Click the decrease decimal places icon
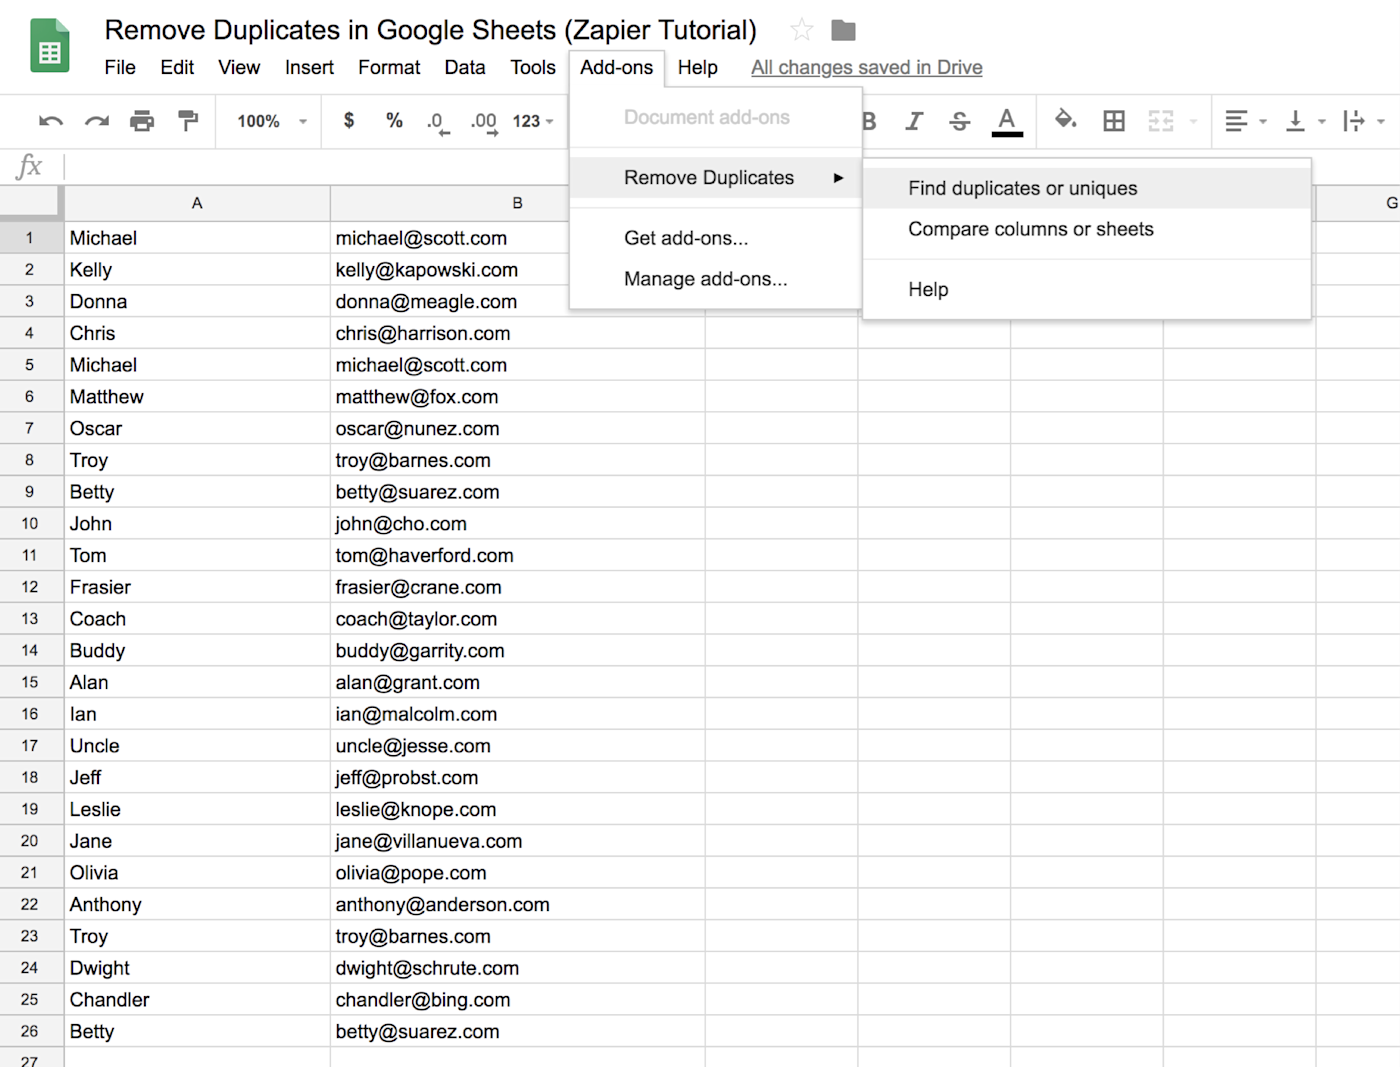1400x1067 pixels. pos(437,122)
